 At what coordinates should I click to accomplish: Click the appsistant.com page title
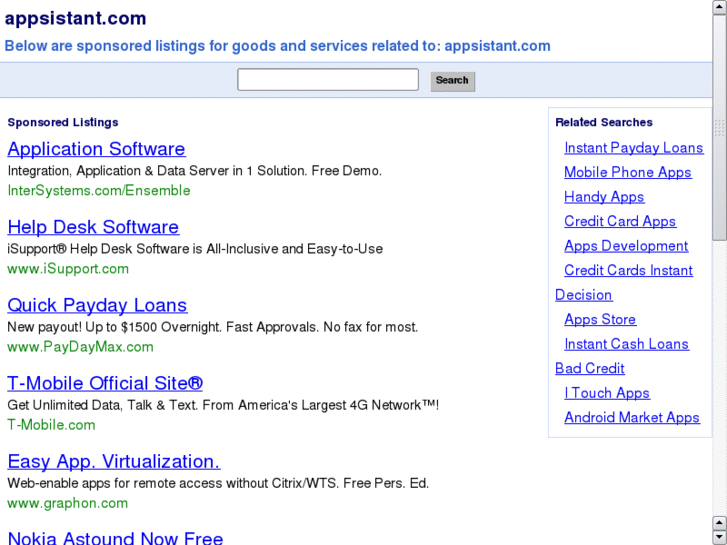click(76, 19)
